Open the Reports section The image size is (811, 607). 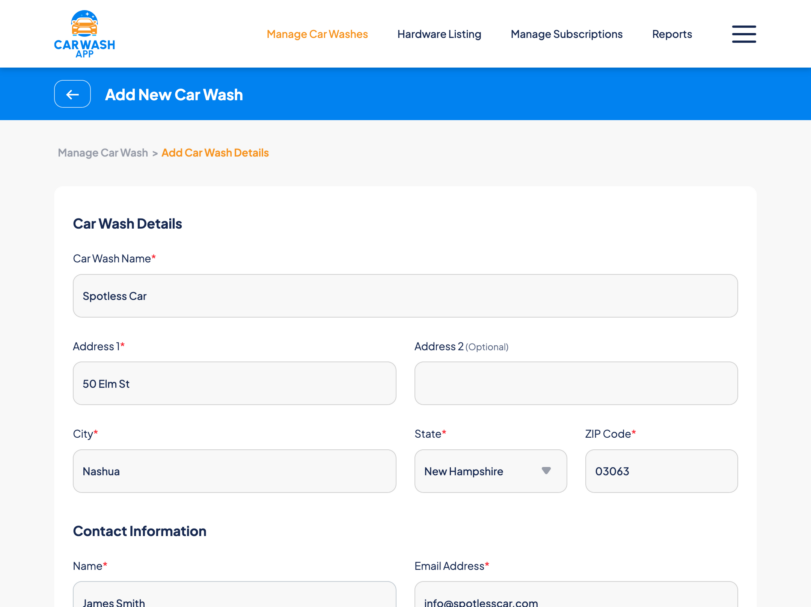point(672,34)
